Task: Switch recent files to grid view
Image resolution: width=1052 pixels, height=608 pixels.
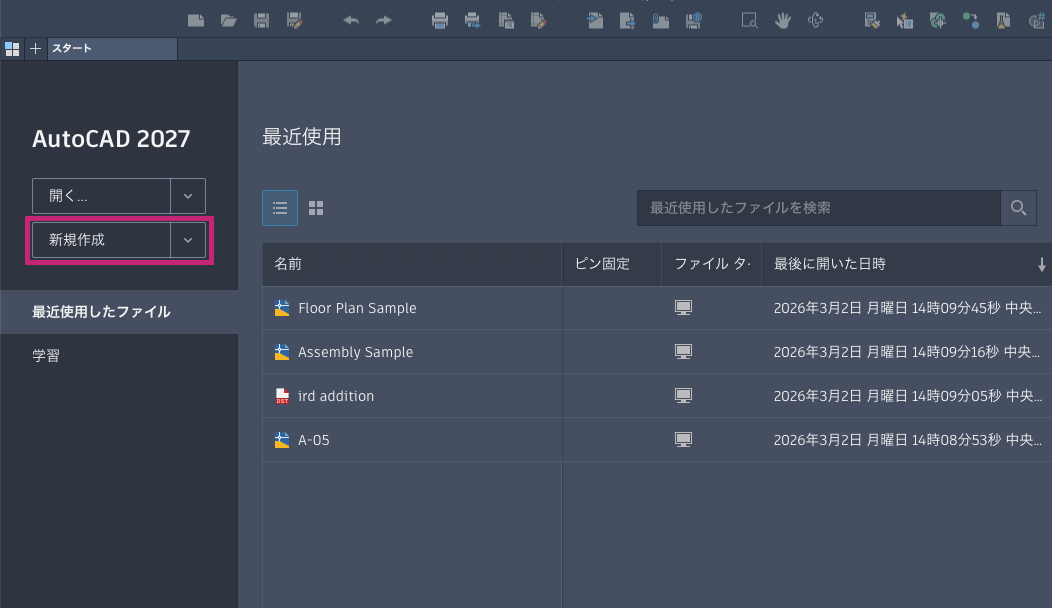Action: pyautogui.click(x=316, y=208)
